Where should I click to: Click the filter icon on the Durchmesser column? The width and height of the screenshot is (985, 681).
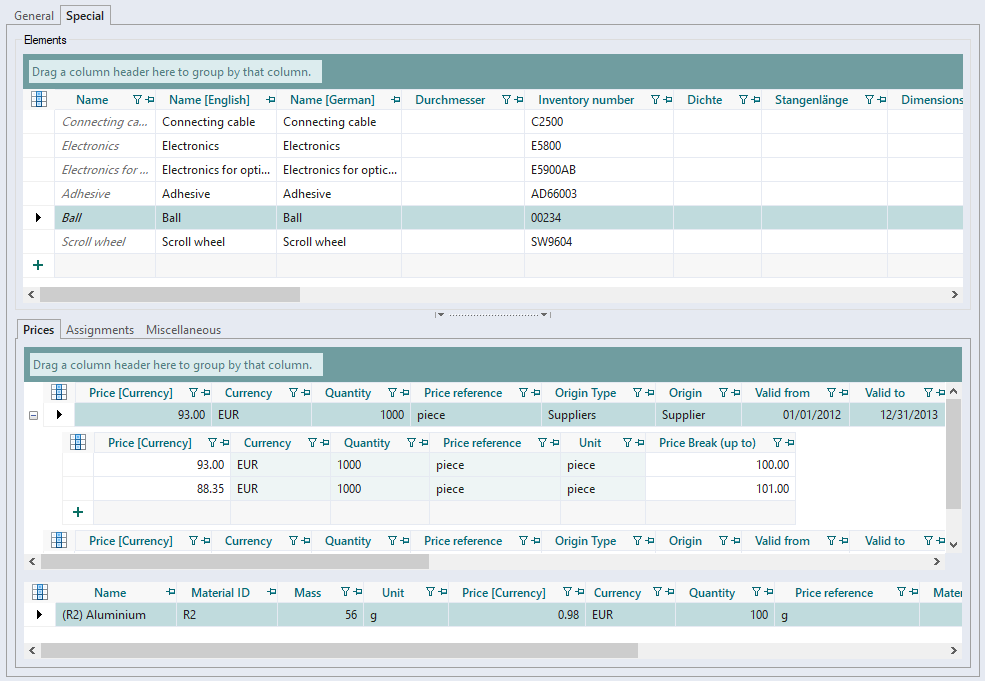click(506, 100)
